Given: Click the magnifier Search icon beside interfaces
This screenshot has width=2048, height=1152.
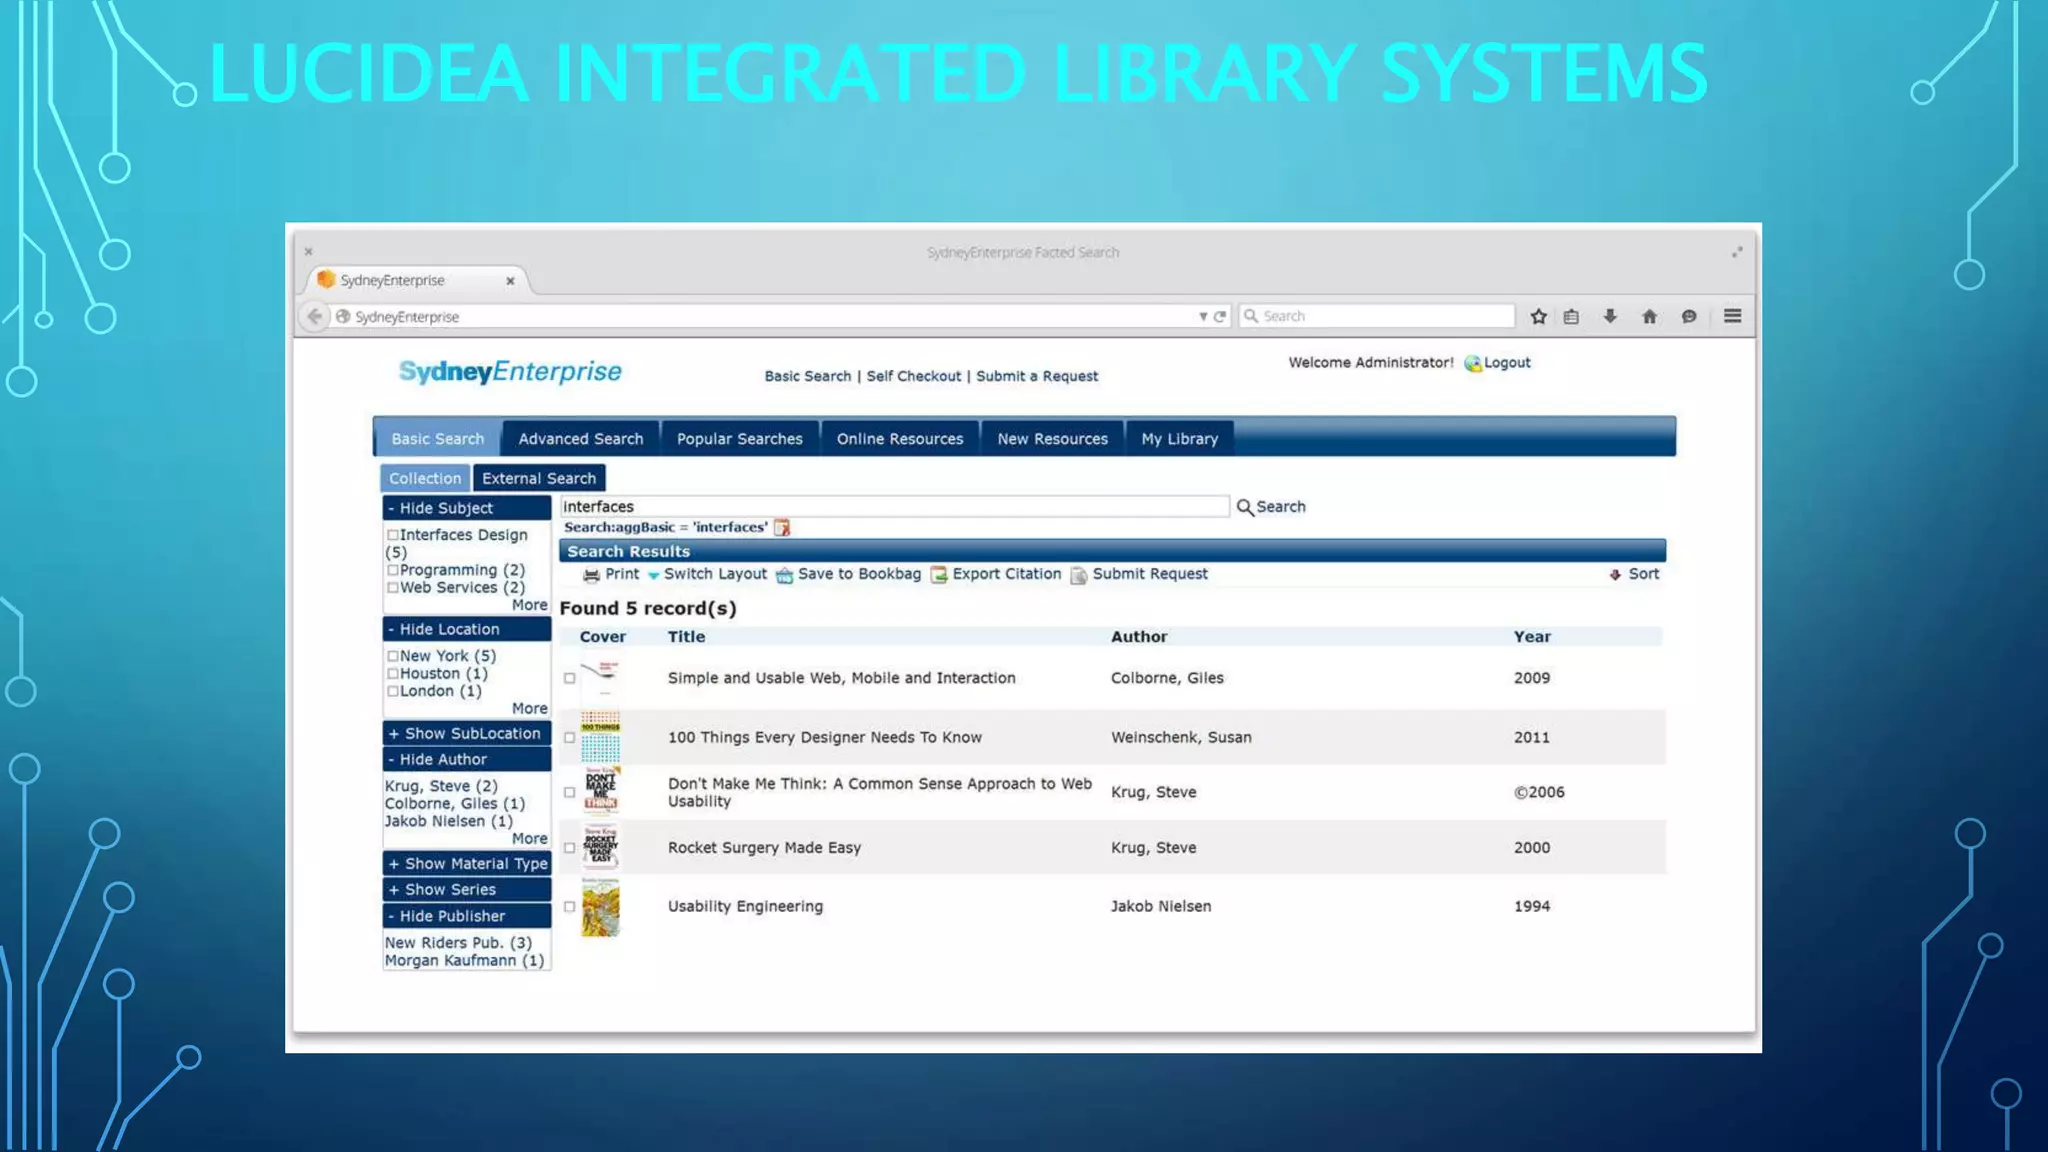Looking at the screenshot, I should coord(1244,507).
